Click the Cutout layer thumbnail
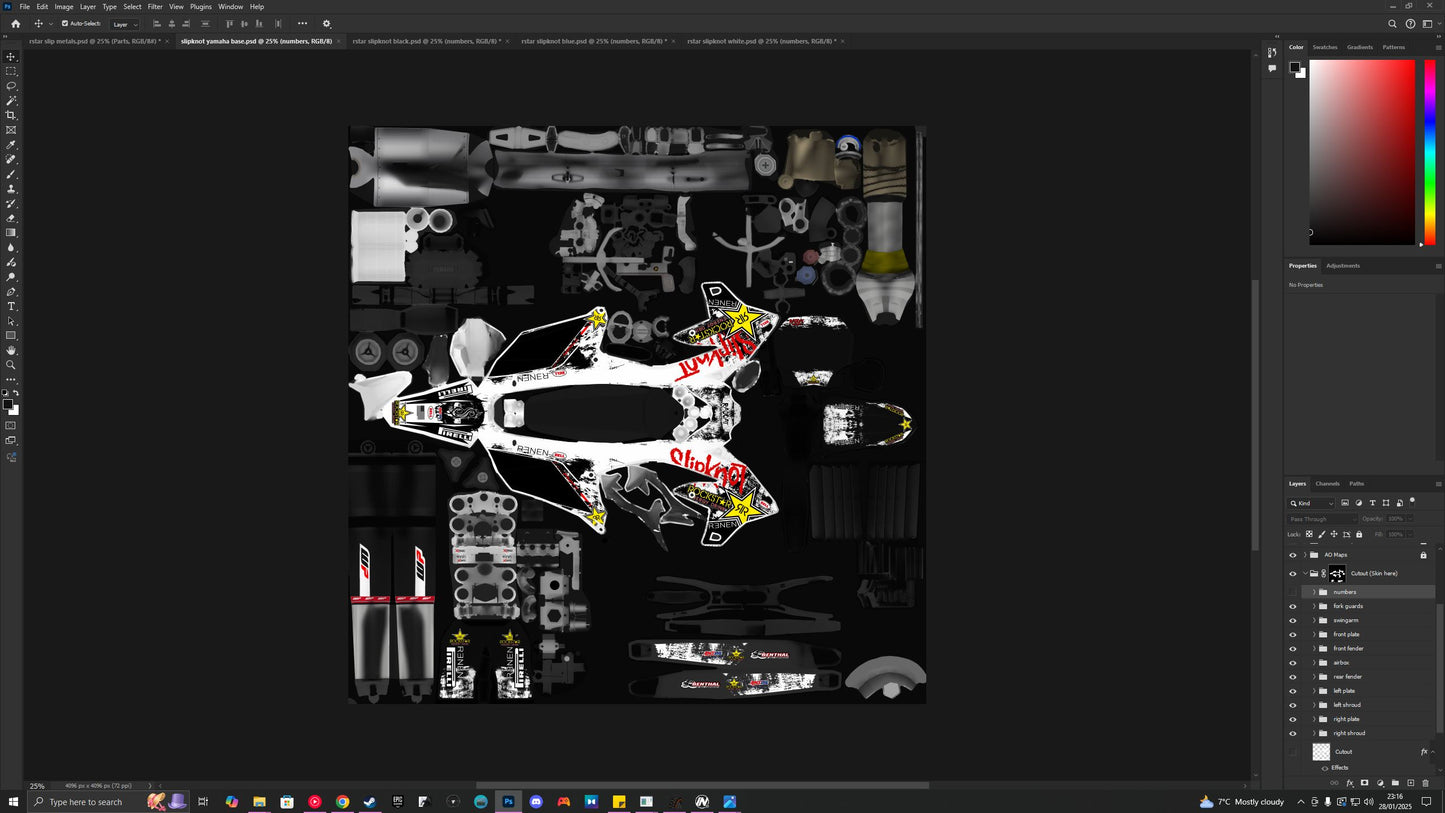 [1321, 752]
